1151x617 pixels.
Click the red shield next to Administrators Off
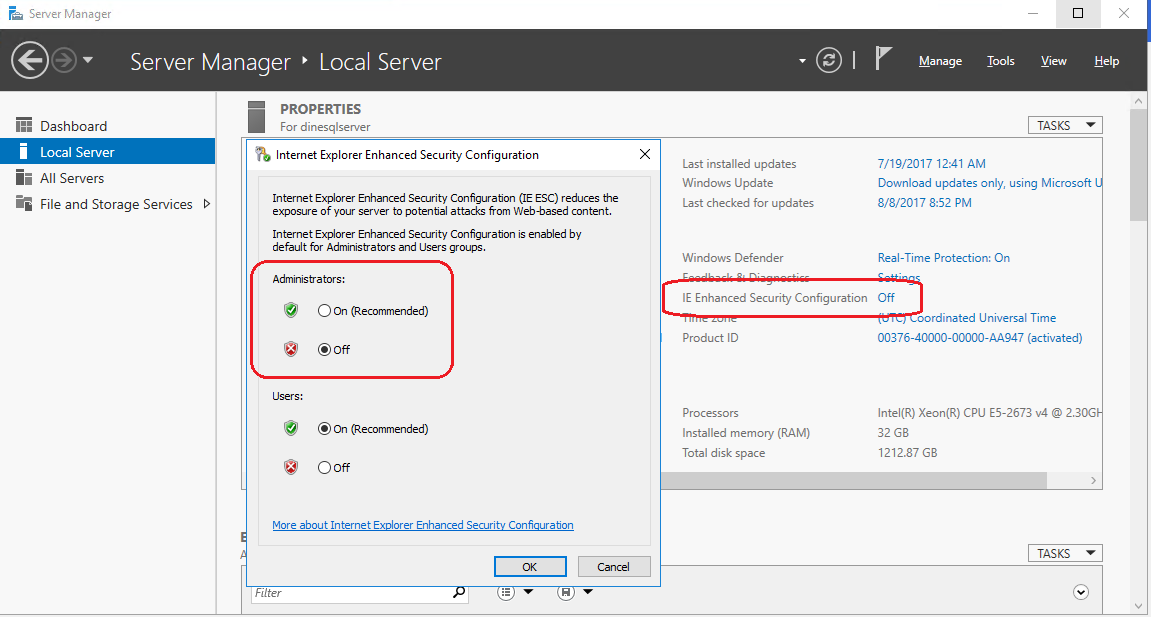[291, 349]
